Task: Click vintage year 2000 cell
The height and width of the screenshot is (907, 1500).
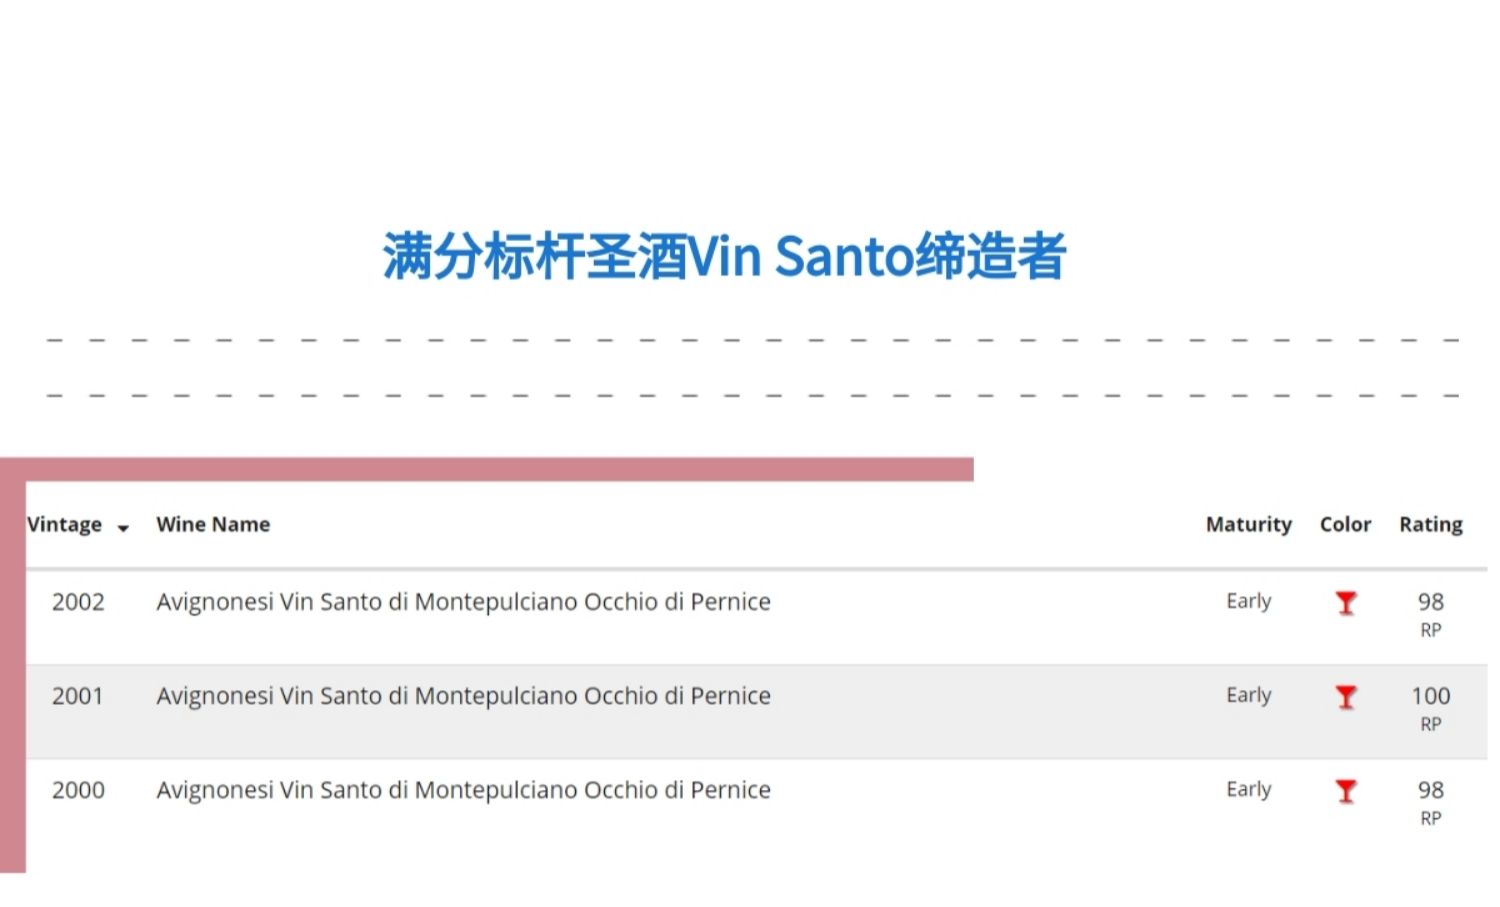Action: coord(78,790)
